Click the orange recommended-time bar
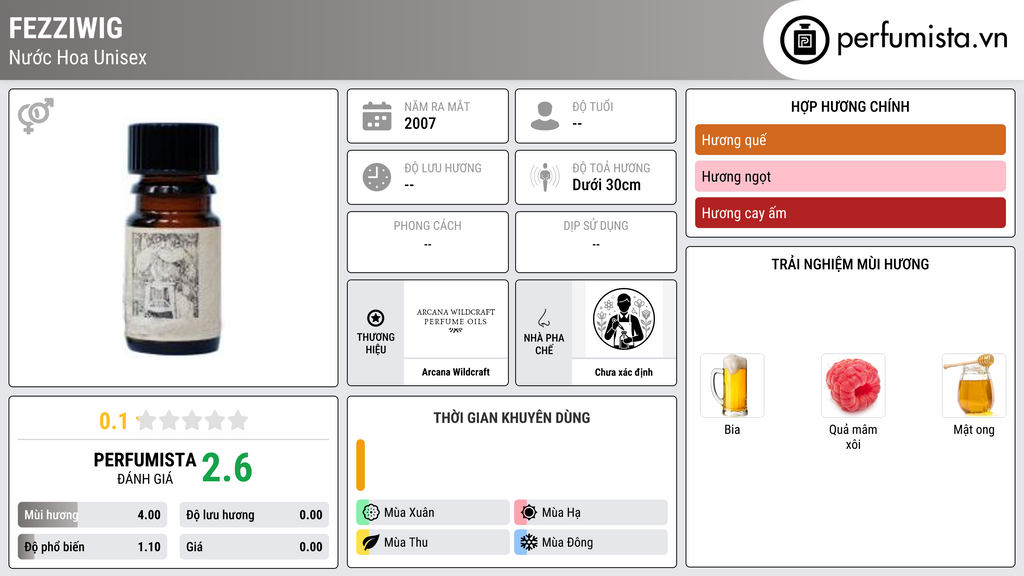 [360, 465]
